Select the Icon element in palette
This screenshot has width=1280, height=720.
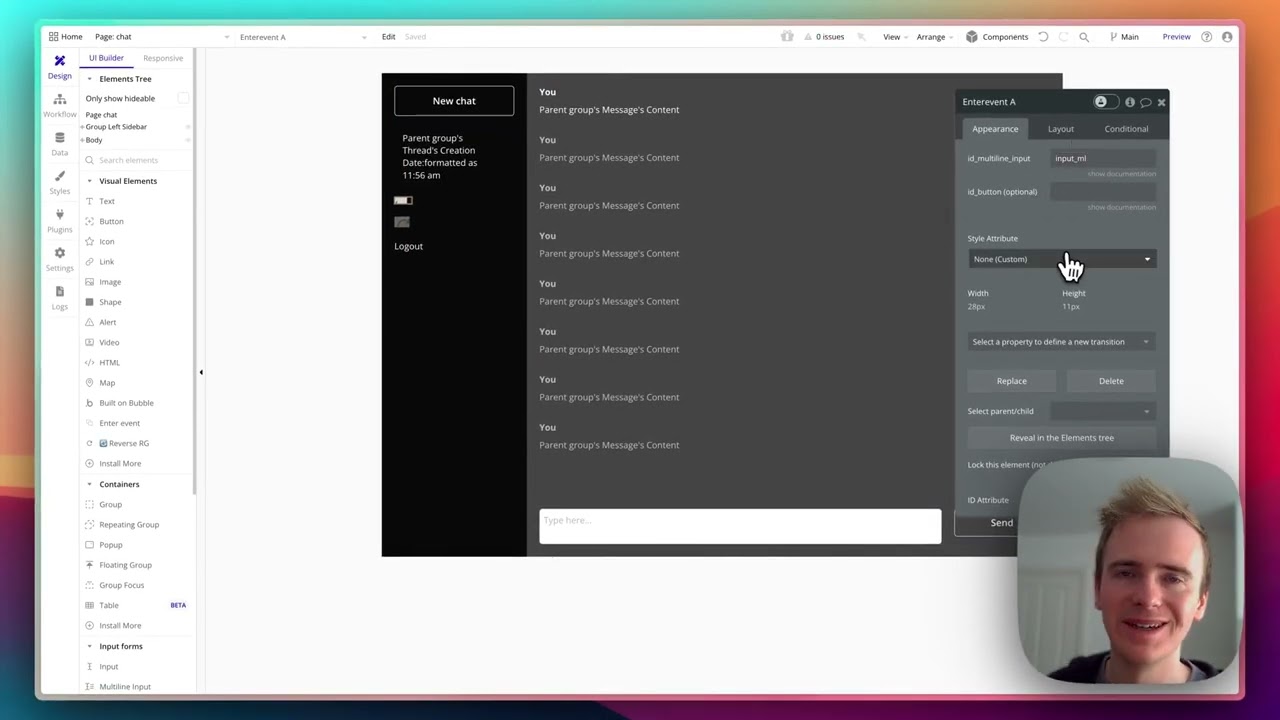pyautogui.click(x=107, y=241)
